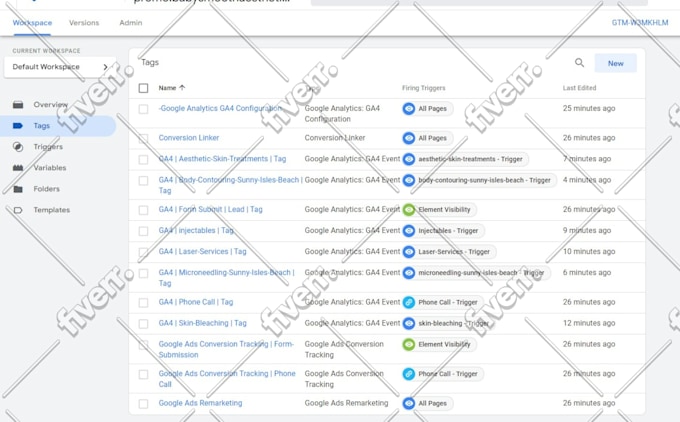680x422 pixels.
Task: Click the All Pages eye icon for Conversion Linker
Action: click(409, 138)
